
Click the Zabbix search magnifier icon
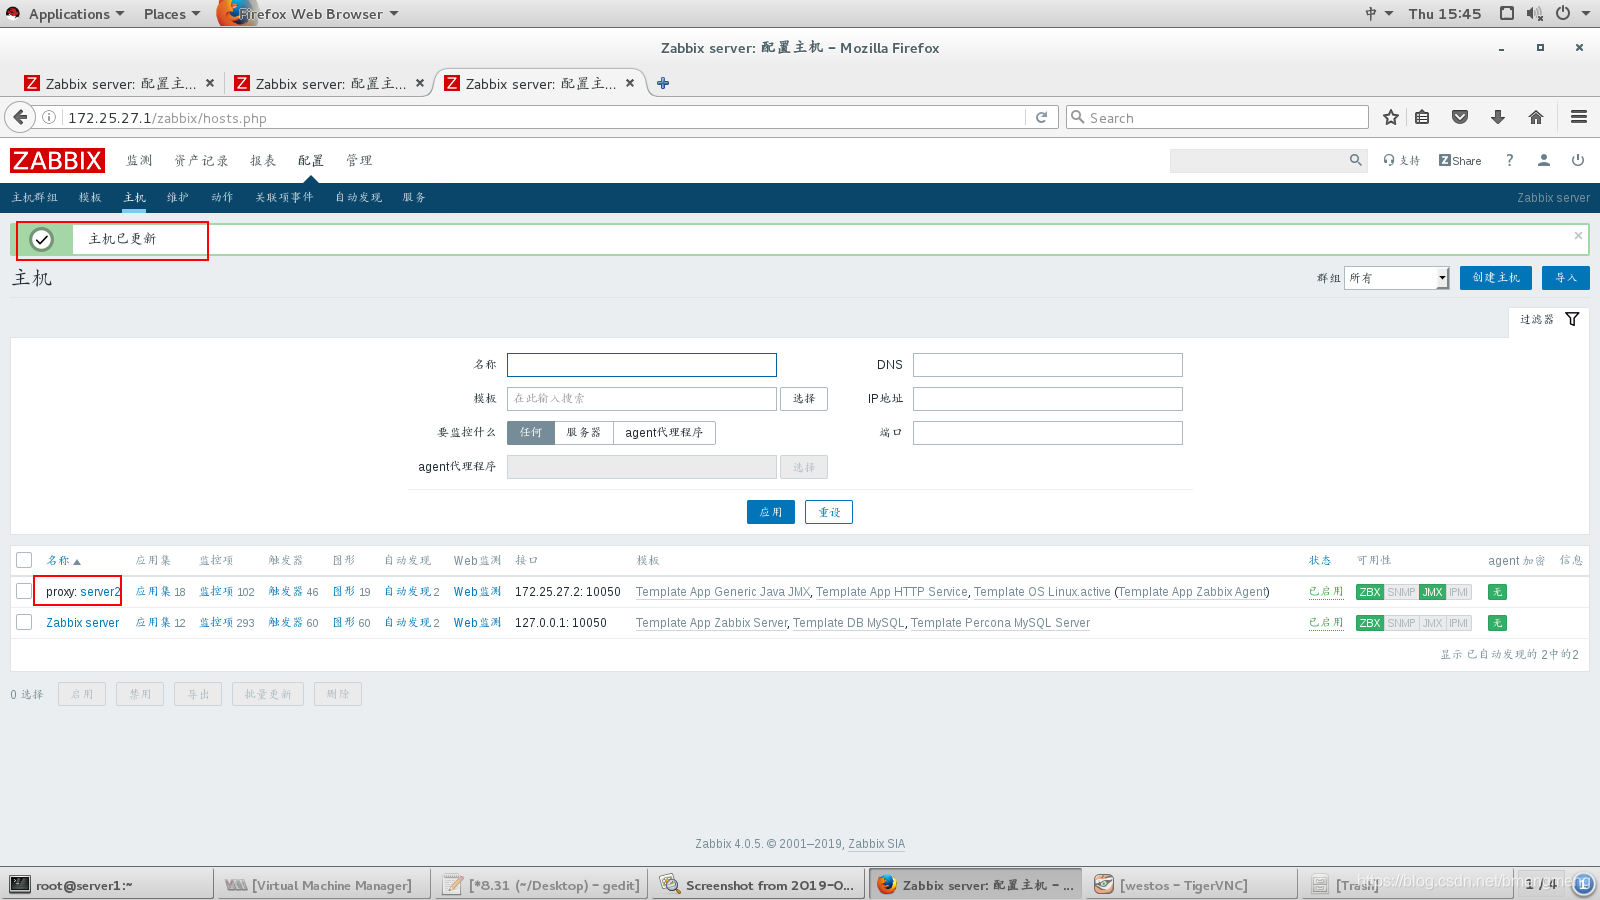[x=1356, y=160]
